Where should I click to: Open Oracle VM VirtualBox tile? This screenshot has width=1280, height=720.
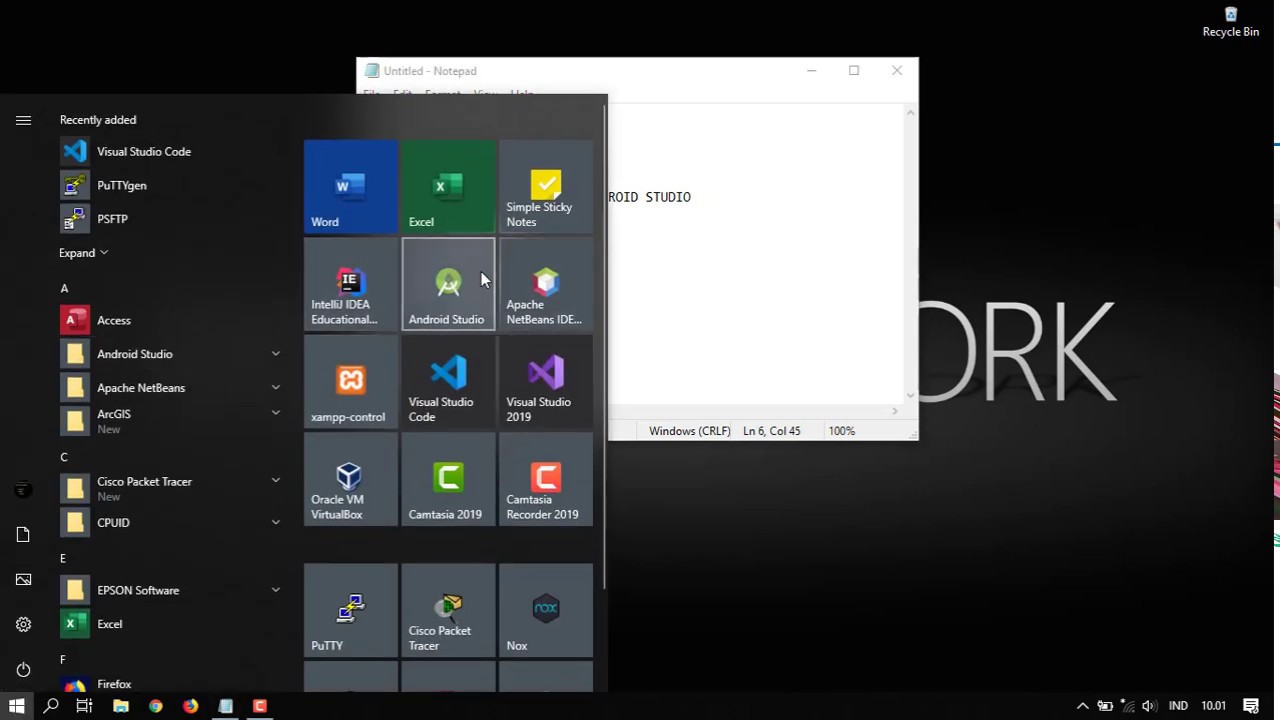tap(350, 479)
